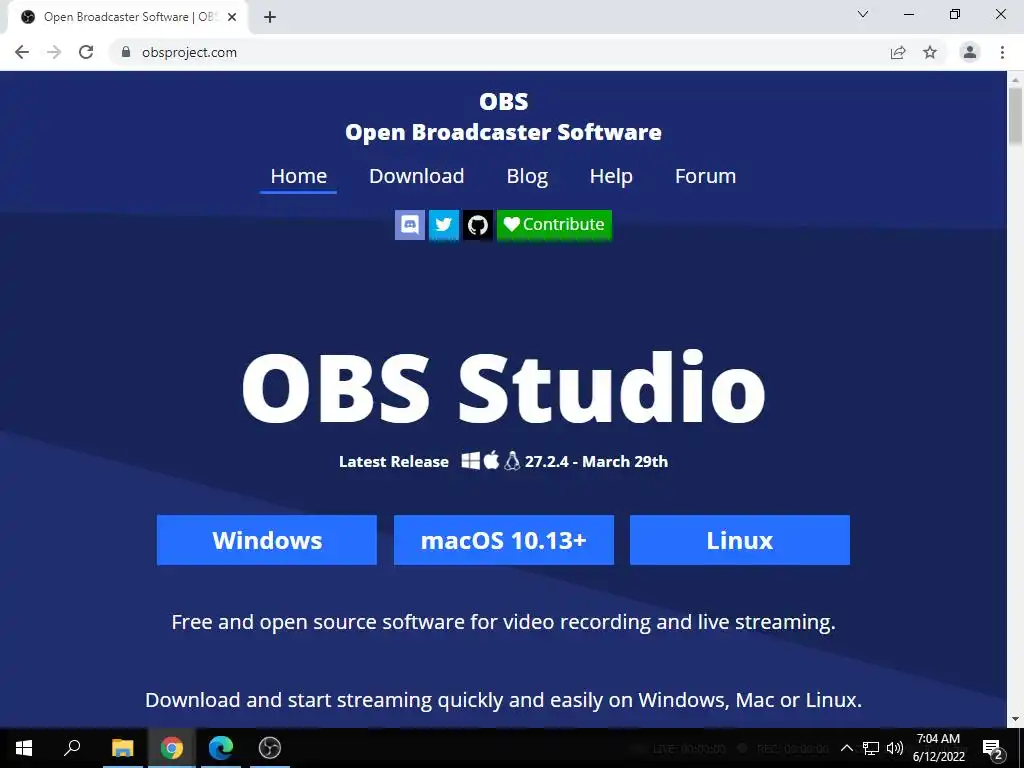Launch Microsoft Edge from taskbar
Viewport: 1024px width, 768px height.
point(221,748)
